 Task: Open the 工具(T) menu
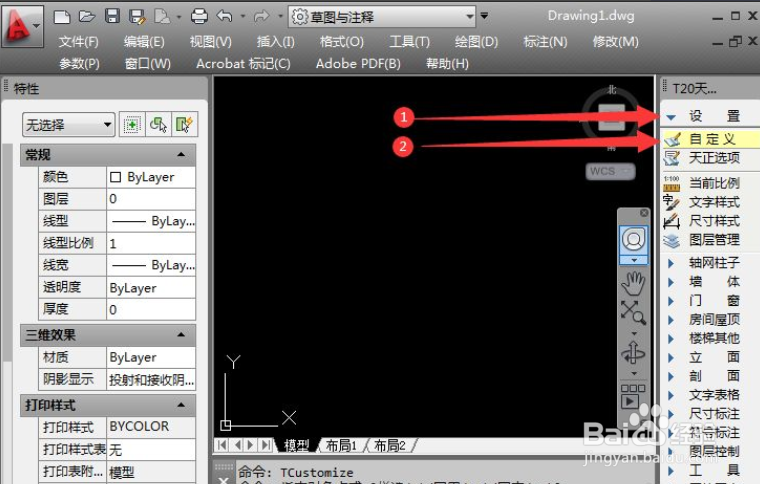click(x=410, y=42)
